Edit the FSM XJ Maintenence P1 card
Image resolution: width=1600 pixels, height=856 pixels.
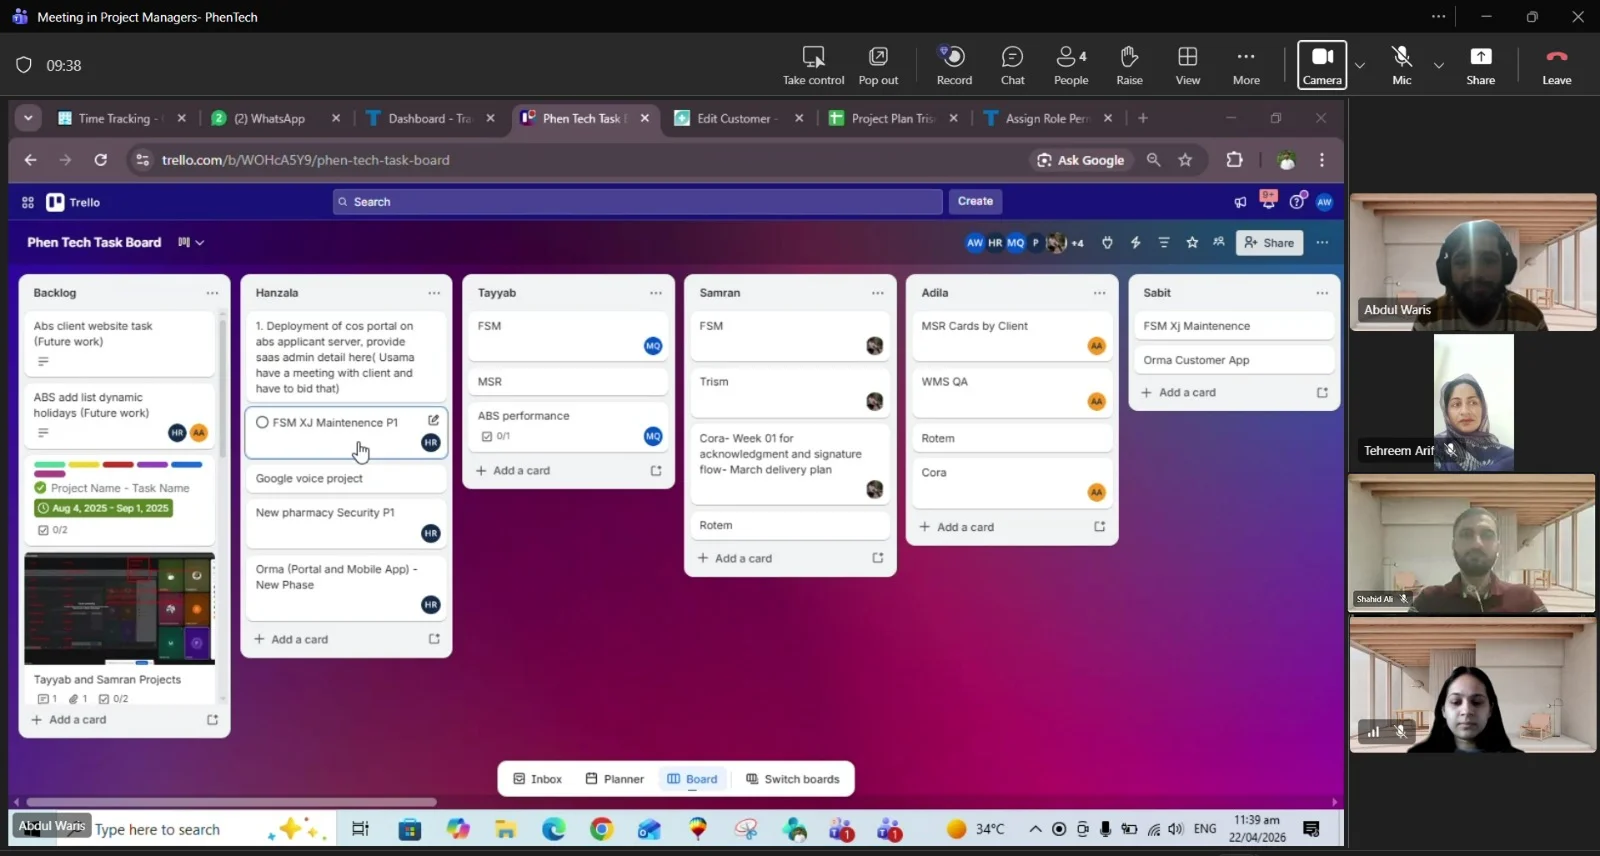(433, 420)
